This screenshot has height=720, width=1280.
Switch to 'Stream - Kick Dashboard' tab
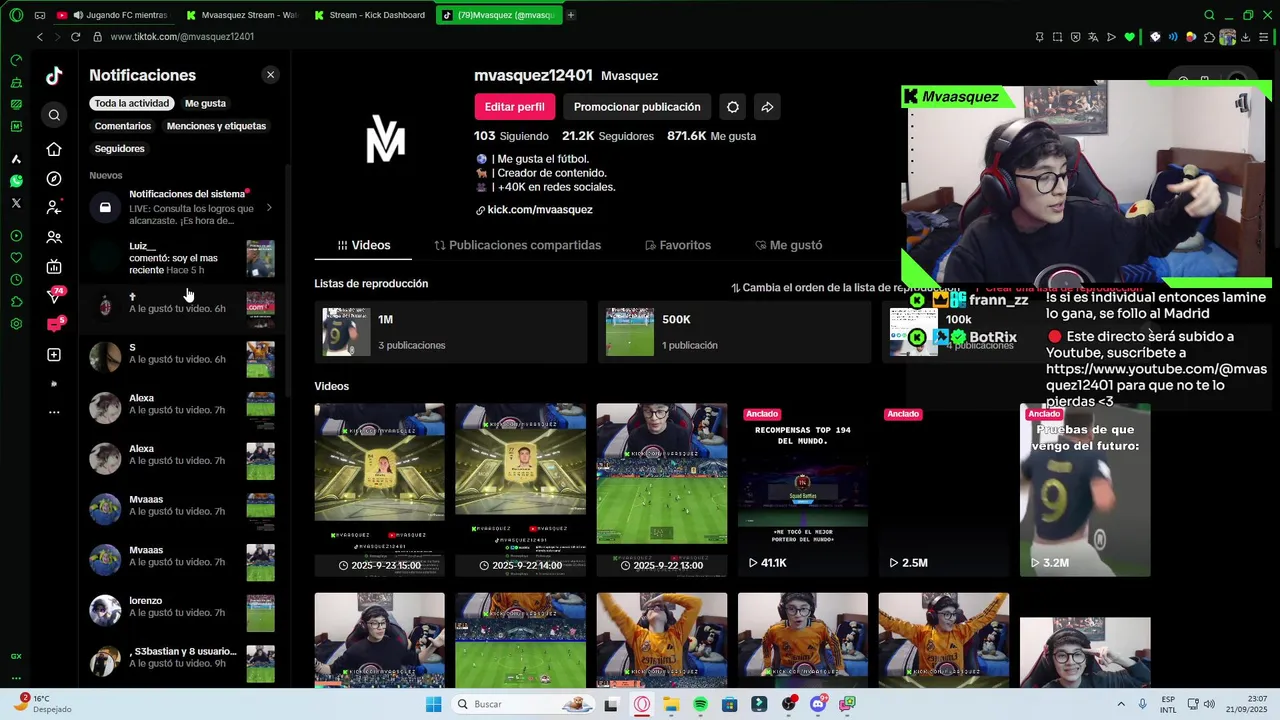pyautogui.click(x=369, y=15)
